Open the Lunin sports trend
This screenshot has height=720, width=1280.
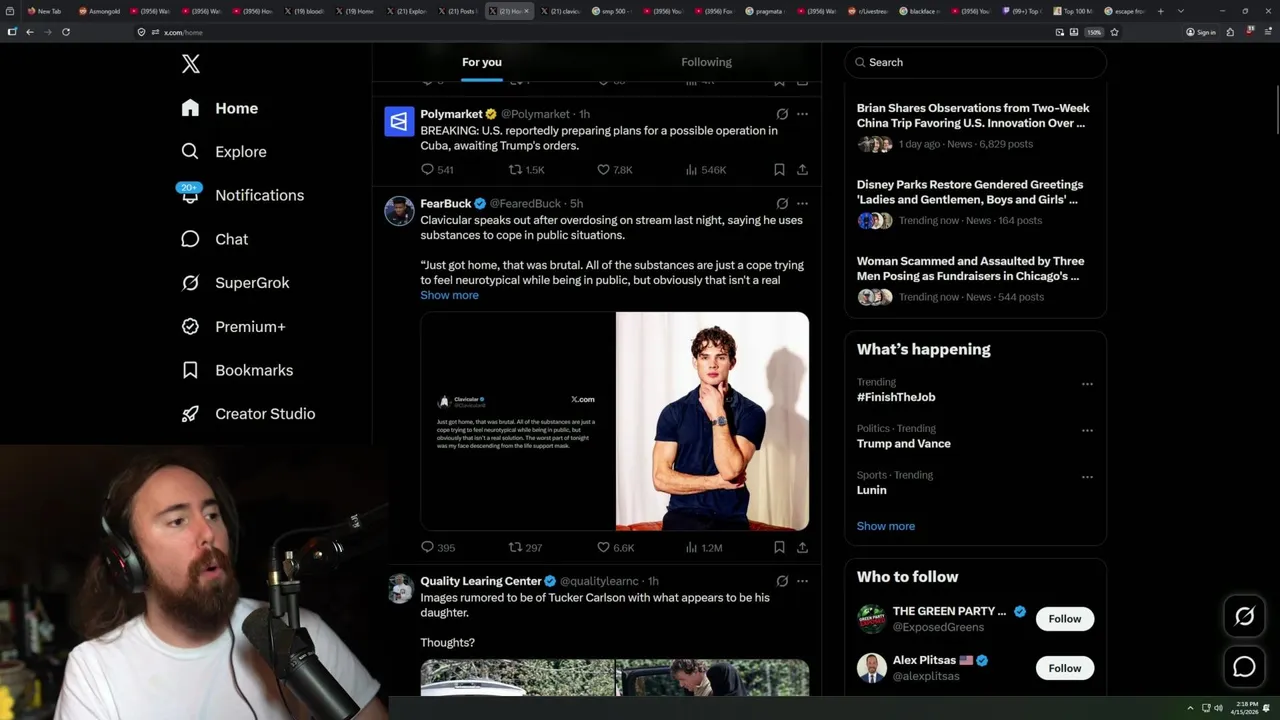pyautogui.click(x=872, y=490)
